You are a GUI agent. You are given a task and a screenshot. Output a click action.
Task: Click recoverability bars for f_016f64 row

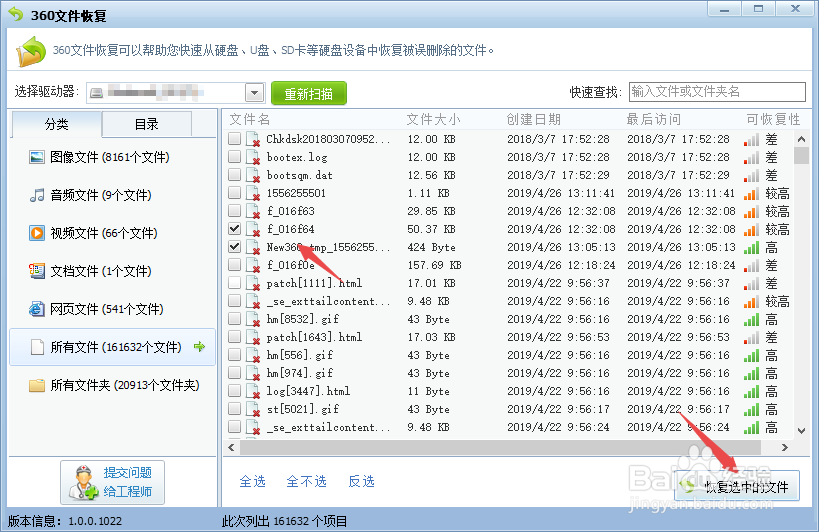click(751, 229)
